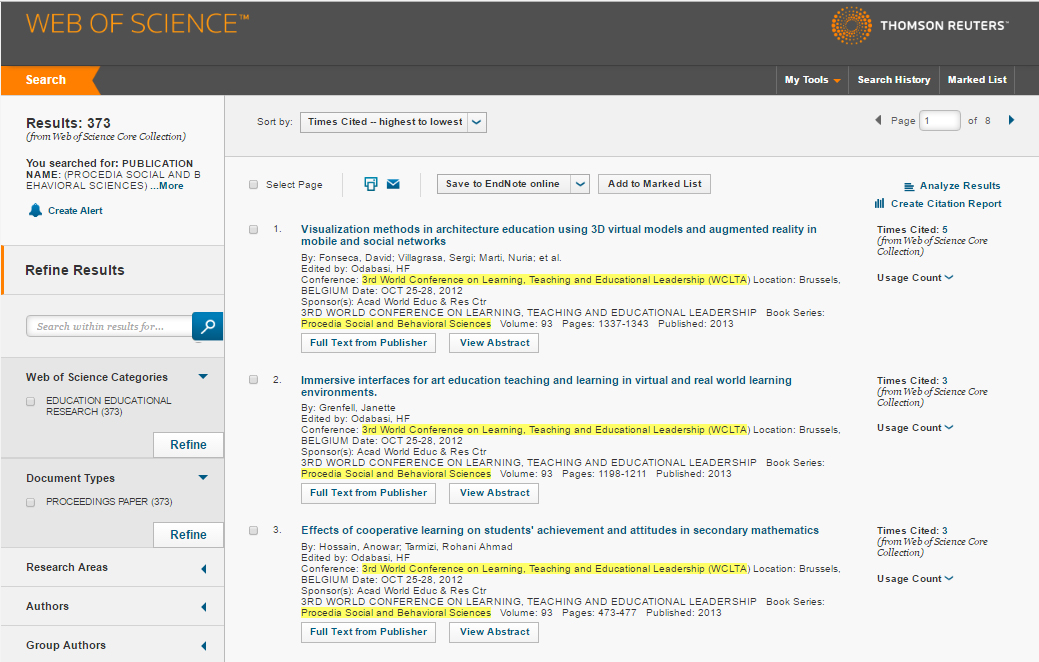The width and height of the screenshot is (1039, 662).
Task: Go to next page arrow
Action: tap(1011, 120)
